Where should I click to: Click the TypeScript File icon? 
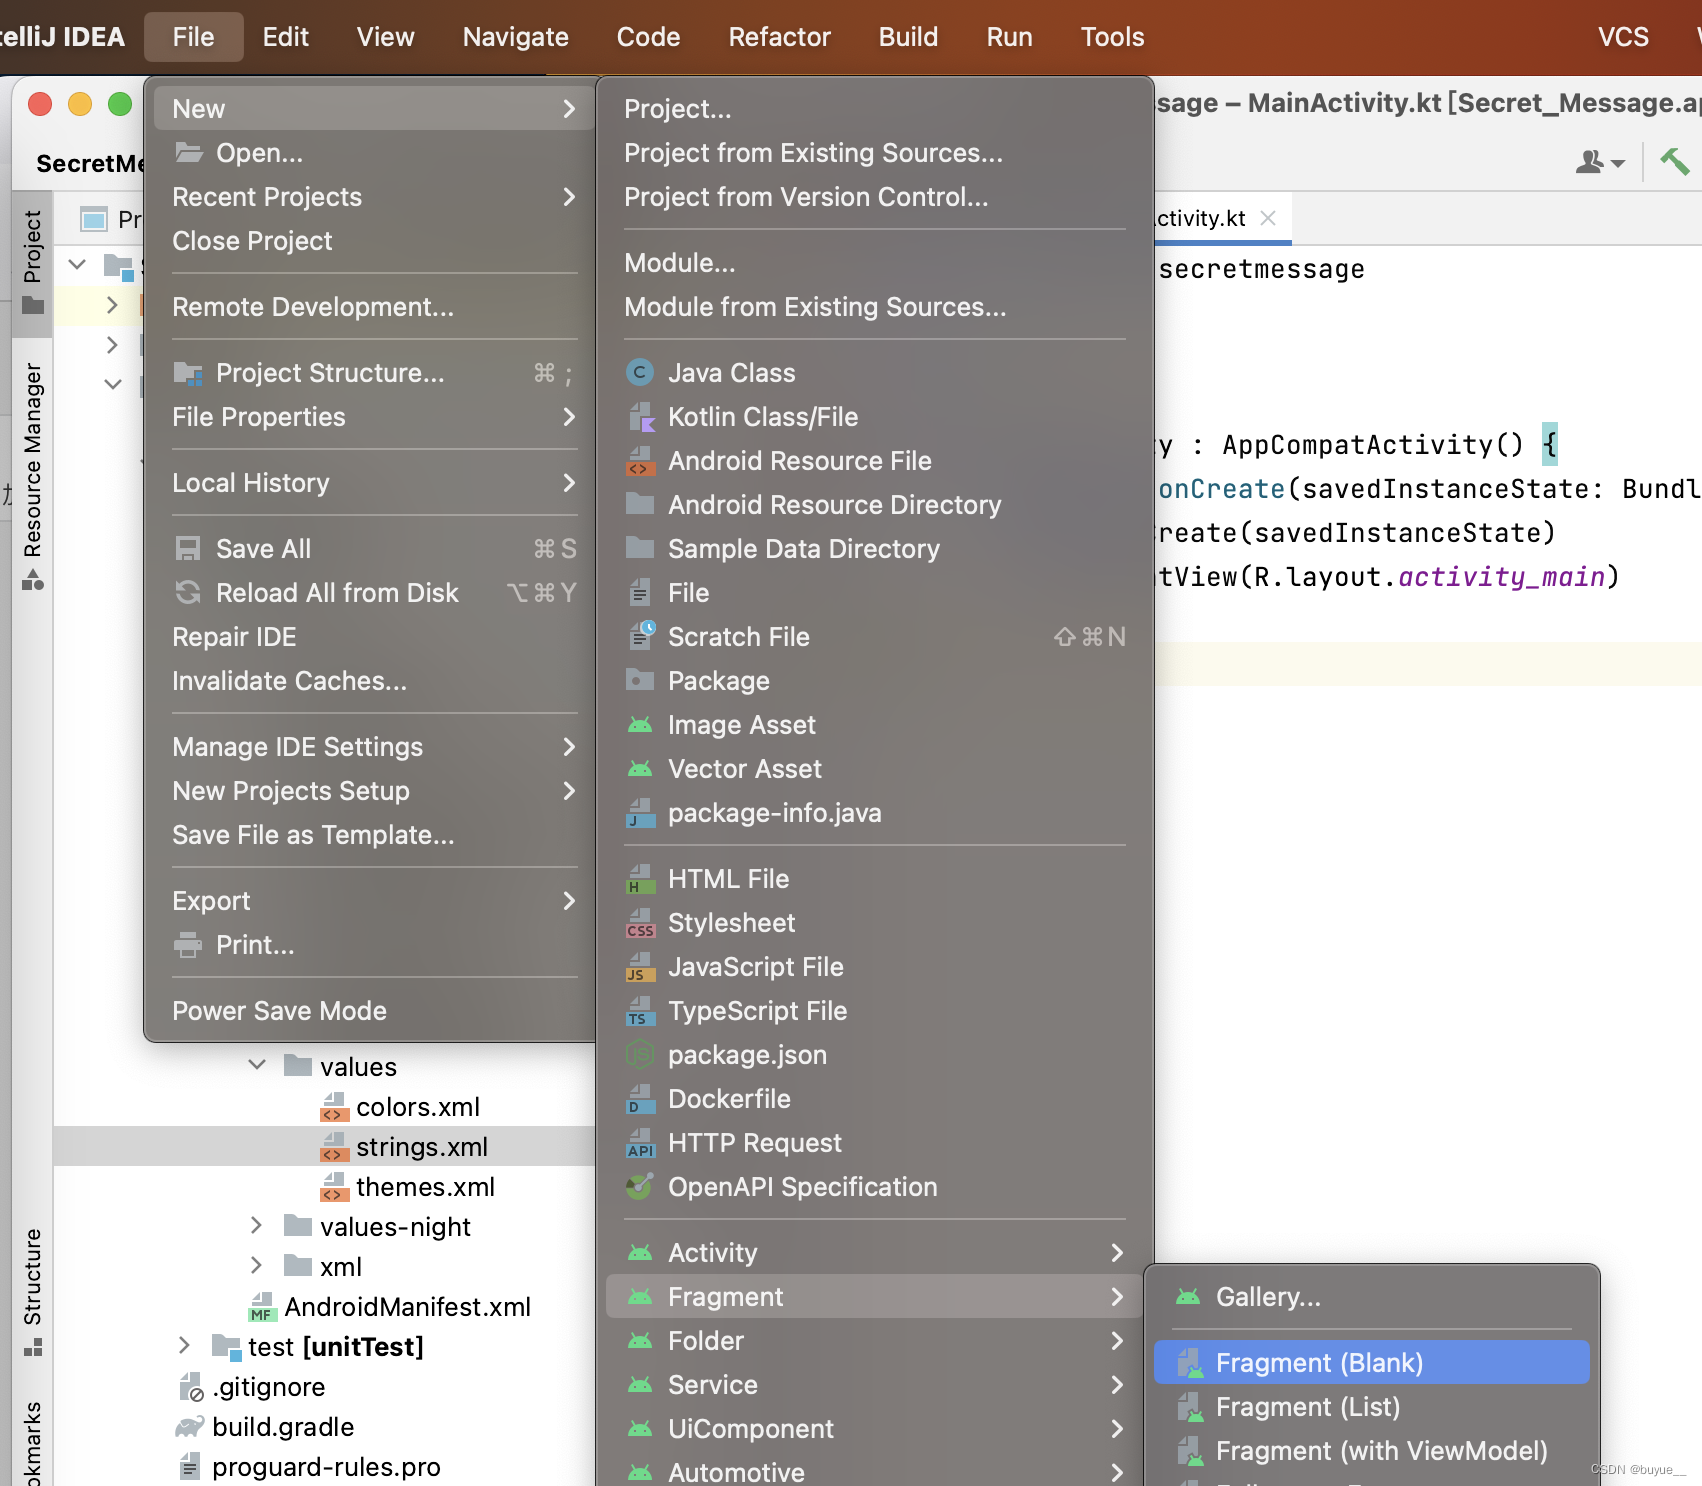640,1011
